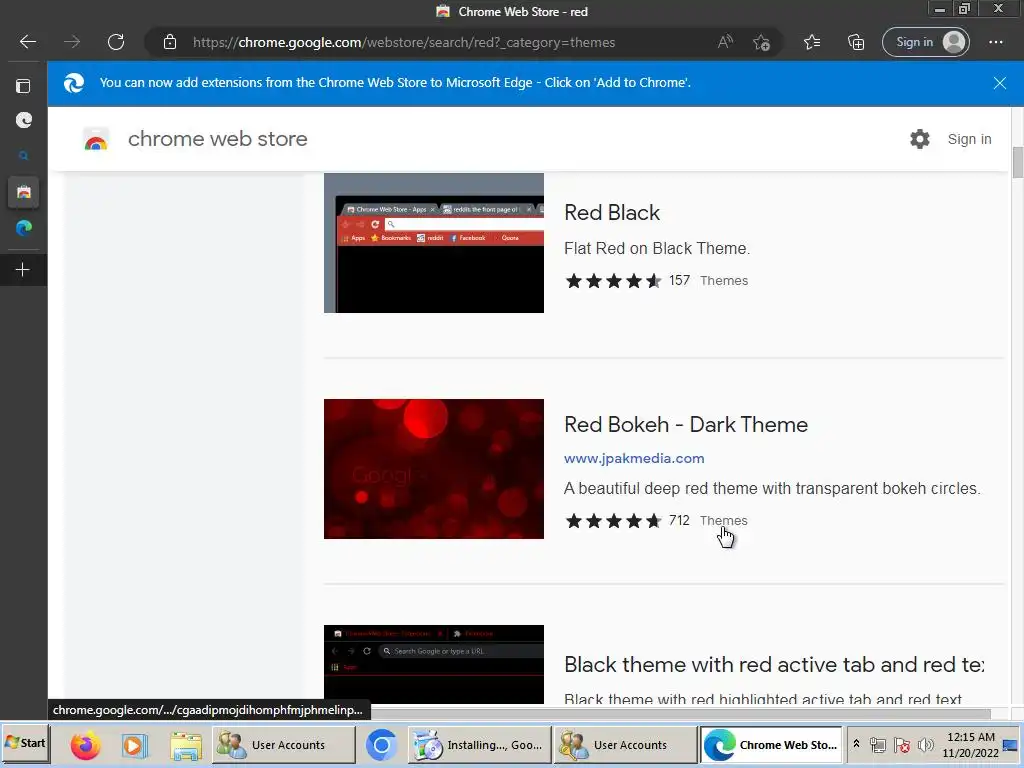Select the Chrome Web Store vertical tab
Screen dimensions: 1024x768
24,192
